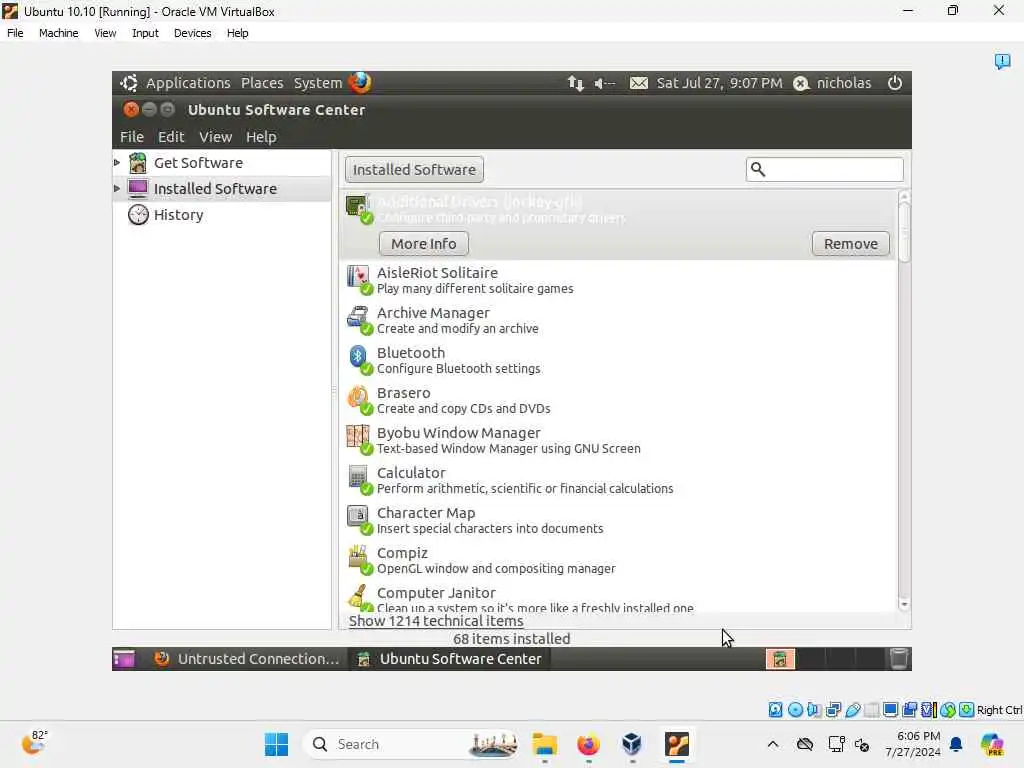Select 'Create and modify an archive' row text
The image size is (1024, 768).
click(458, 328)
